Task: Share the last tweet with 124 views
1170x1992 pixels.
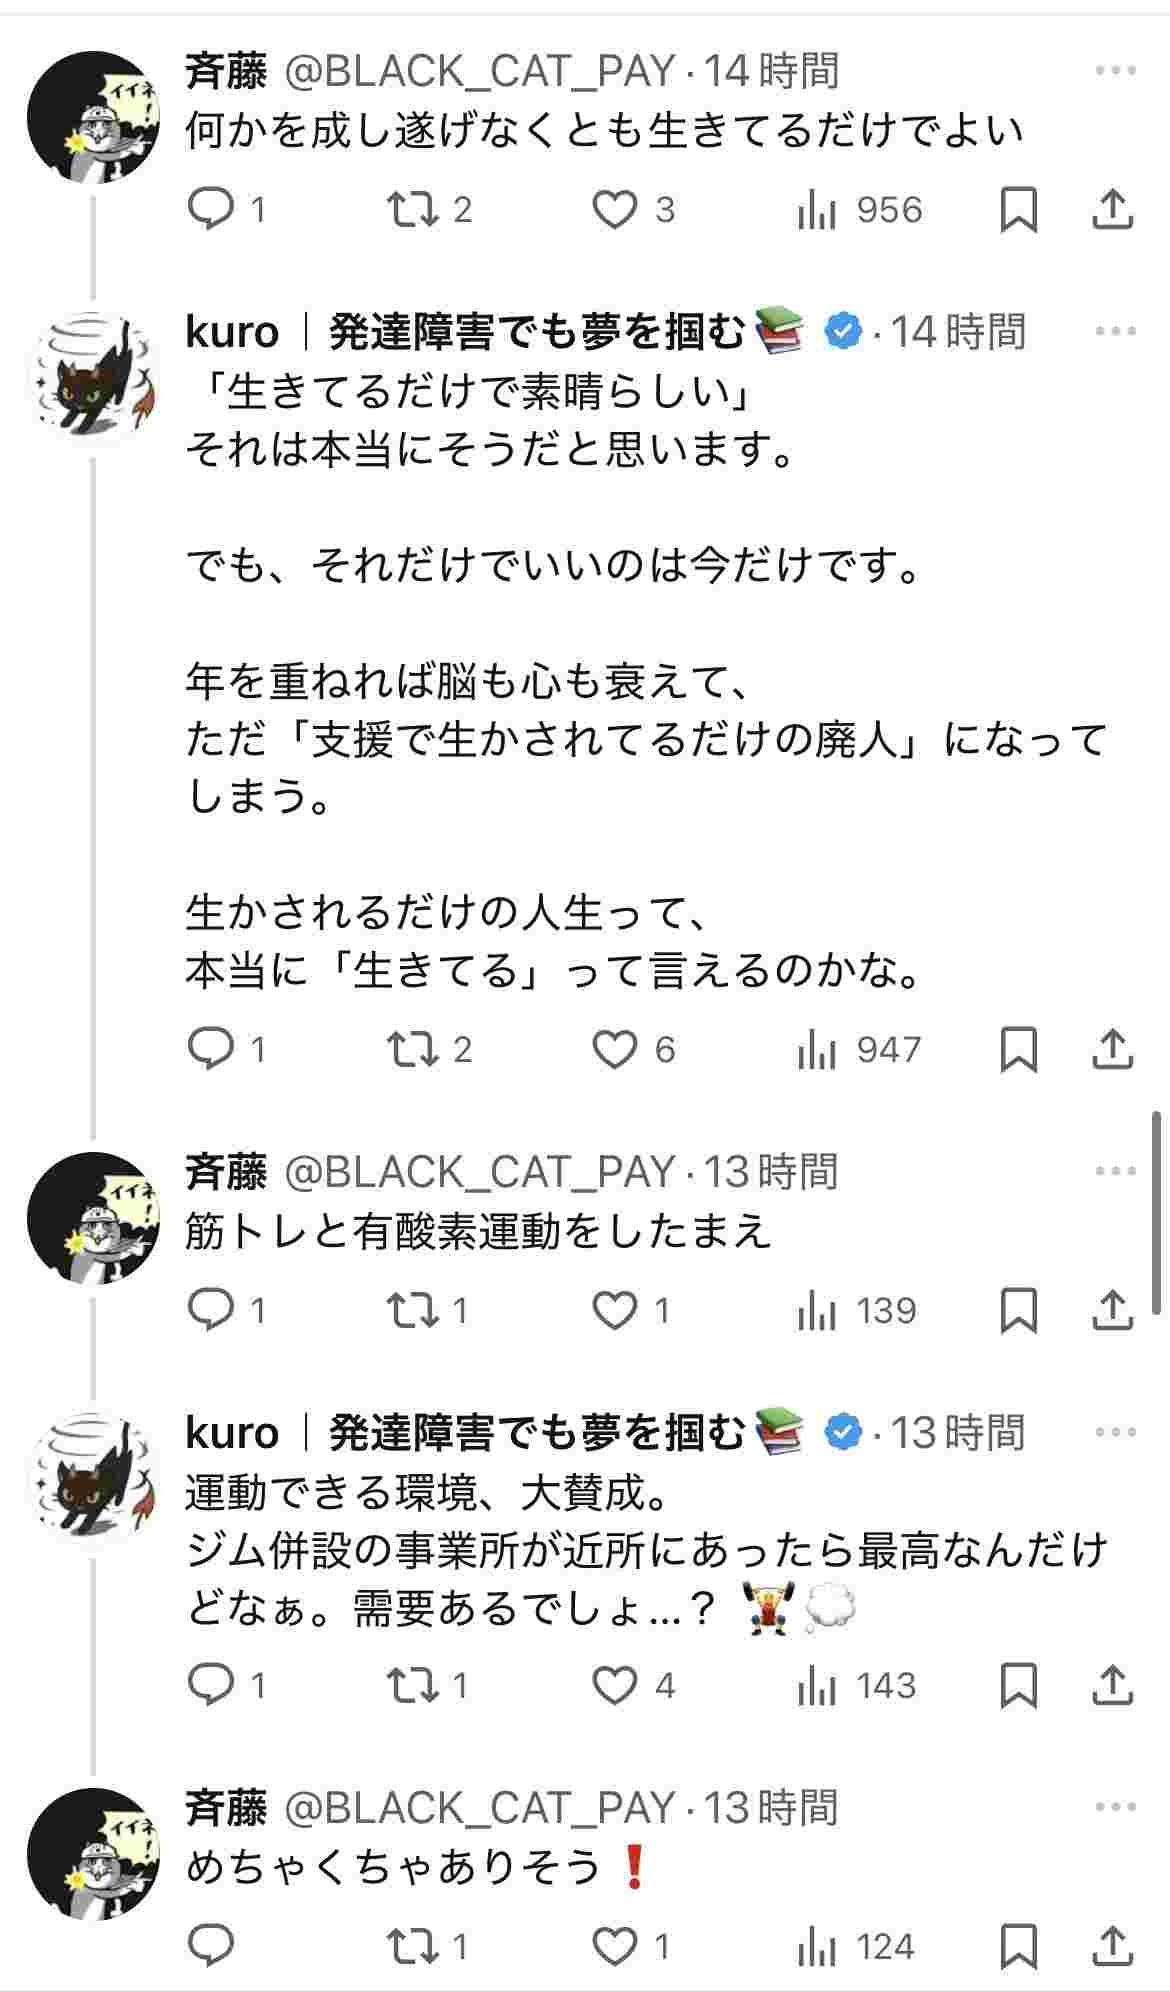Action: (1111, 1947)
